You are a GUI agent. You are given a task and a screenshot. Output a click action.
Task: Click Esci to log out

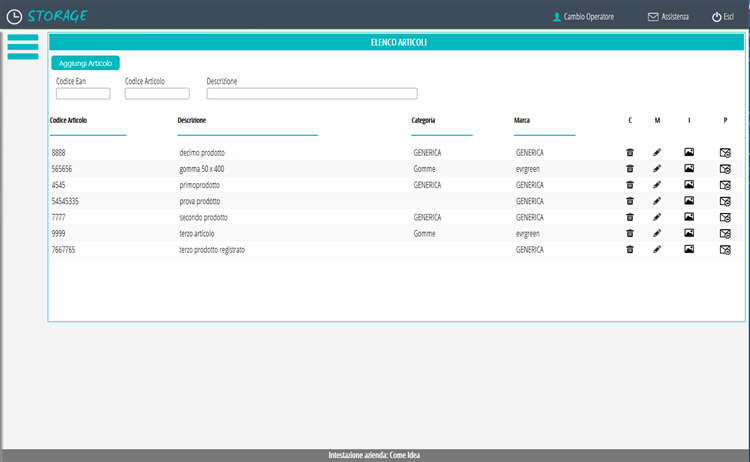click(x=723, y=17)
